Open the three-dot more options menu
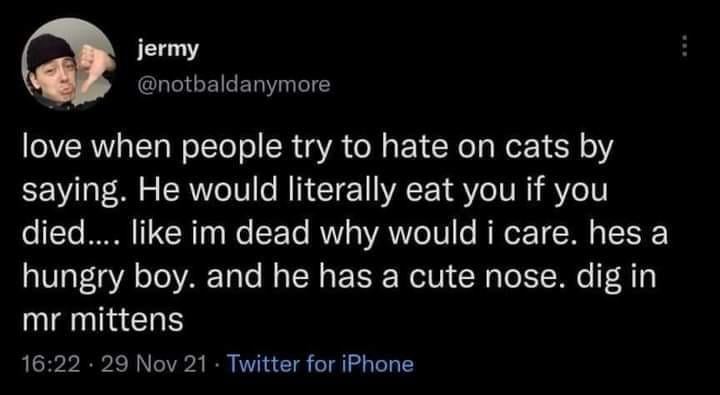This screenshot has height=395, width=720. point(685,46)
